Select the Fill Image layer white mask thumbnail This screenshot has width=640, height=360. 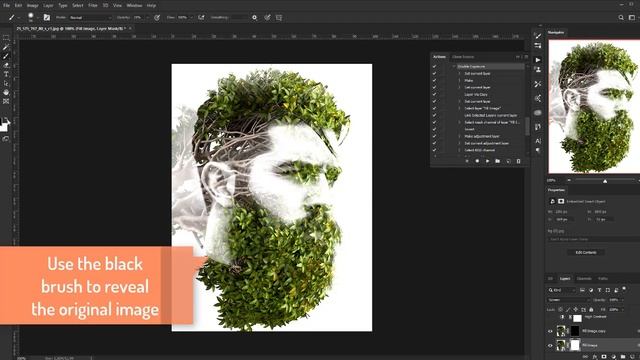click(575, 345)
